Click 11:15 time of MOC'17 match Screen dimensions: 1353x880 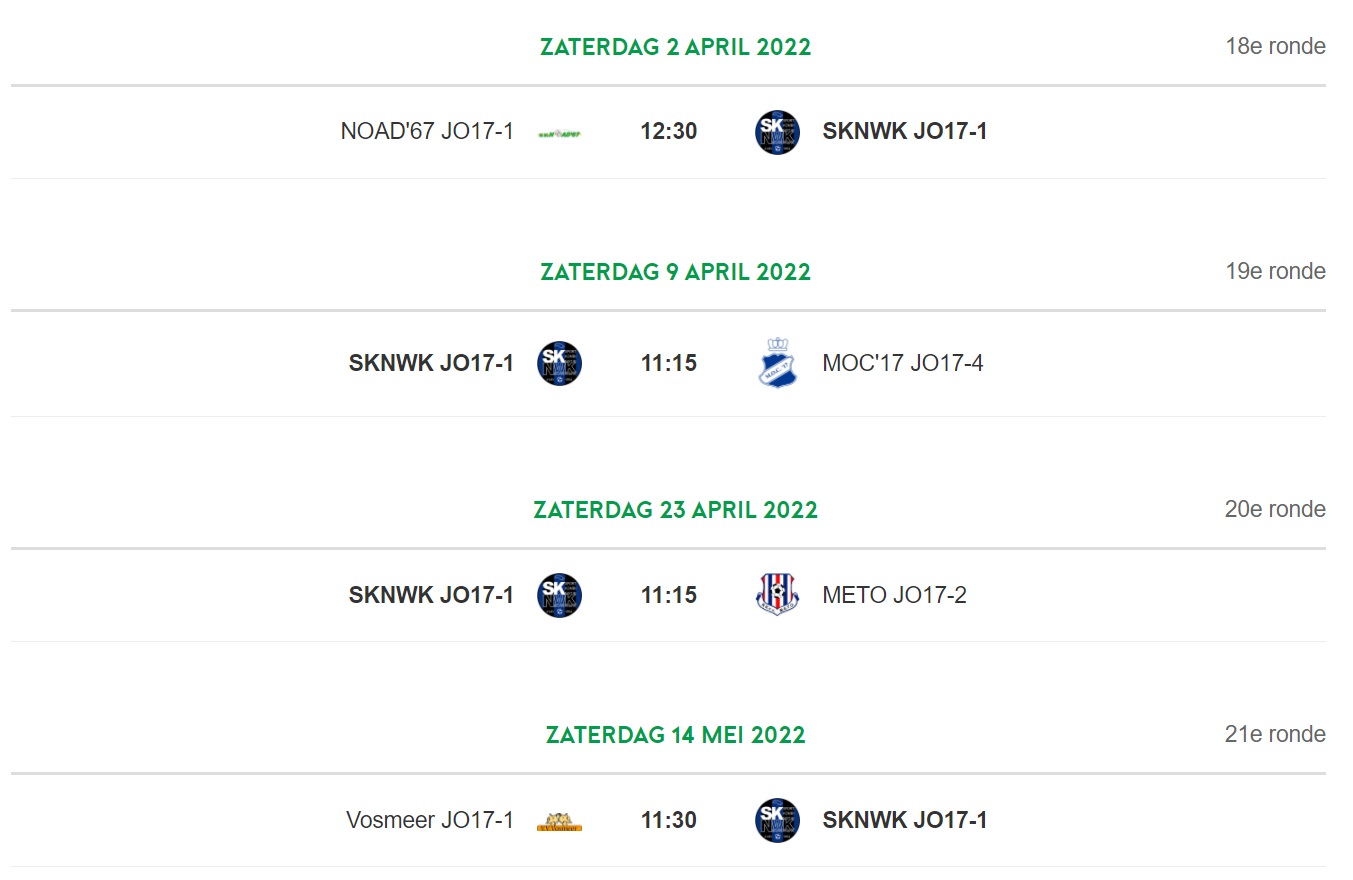click(x=669, y=364)
